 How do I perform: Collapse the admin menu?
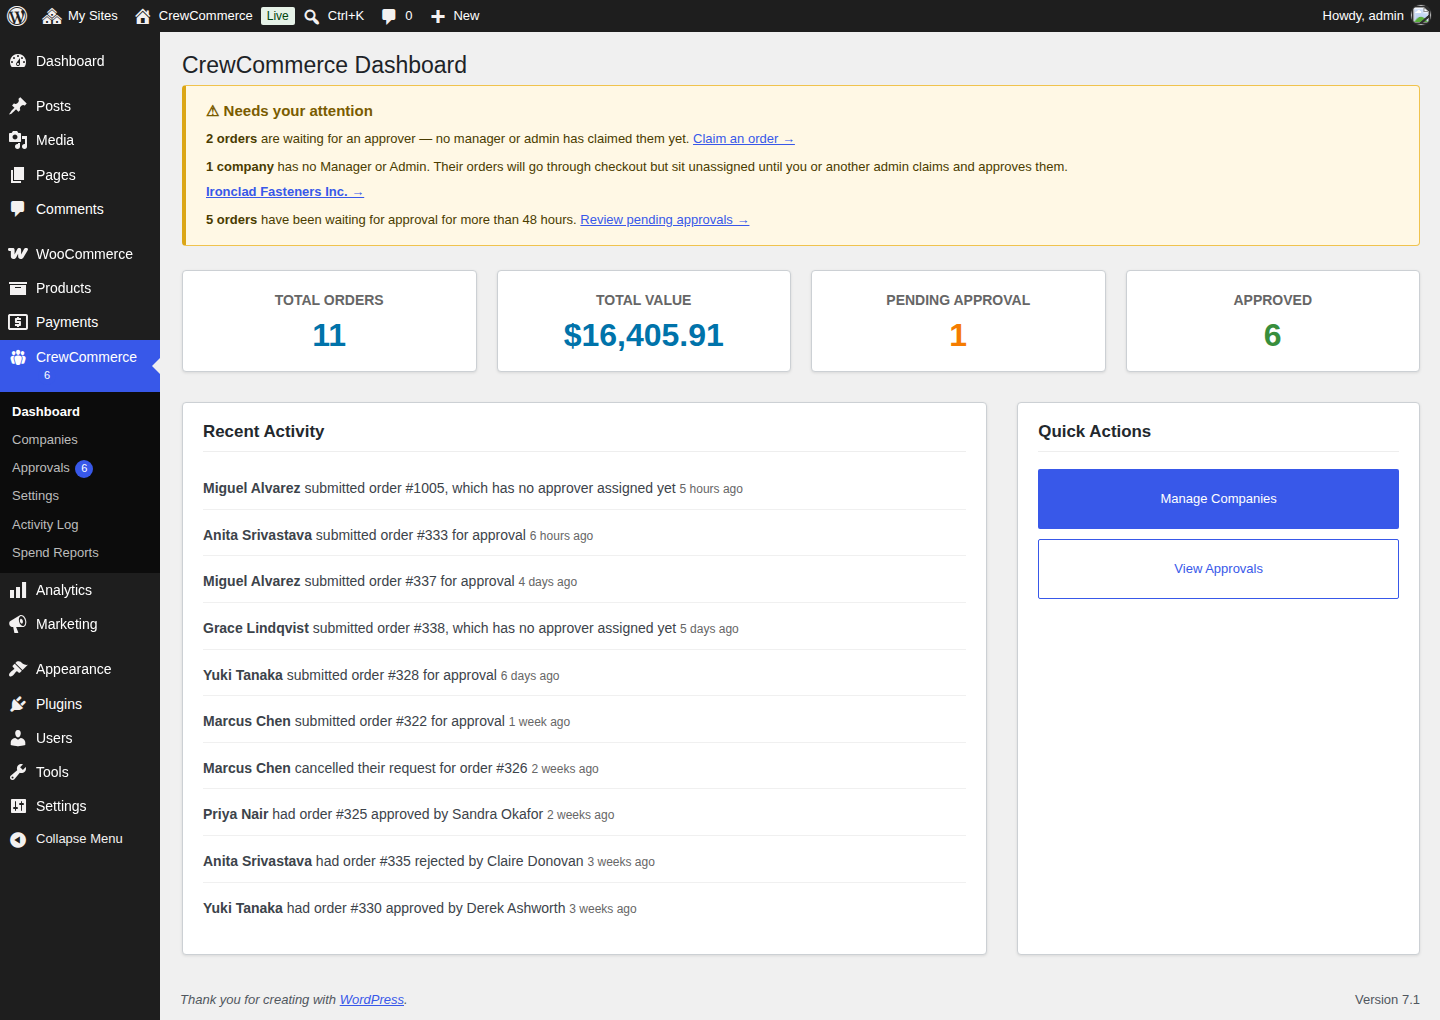click(80, 839)
